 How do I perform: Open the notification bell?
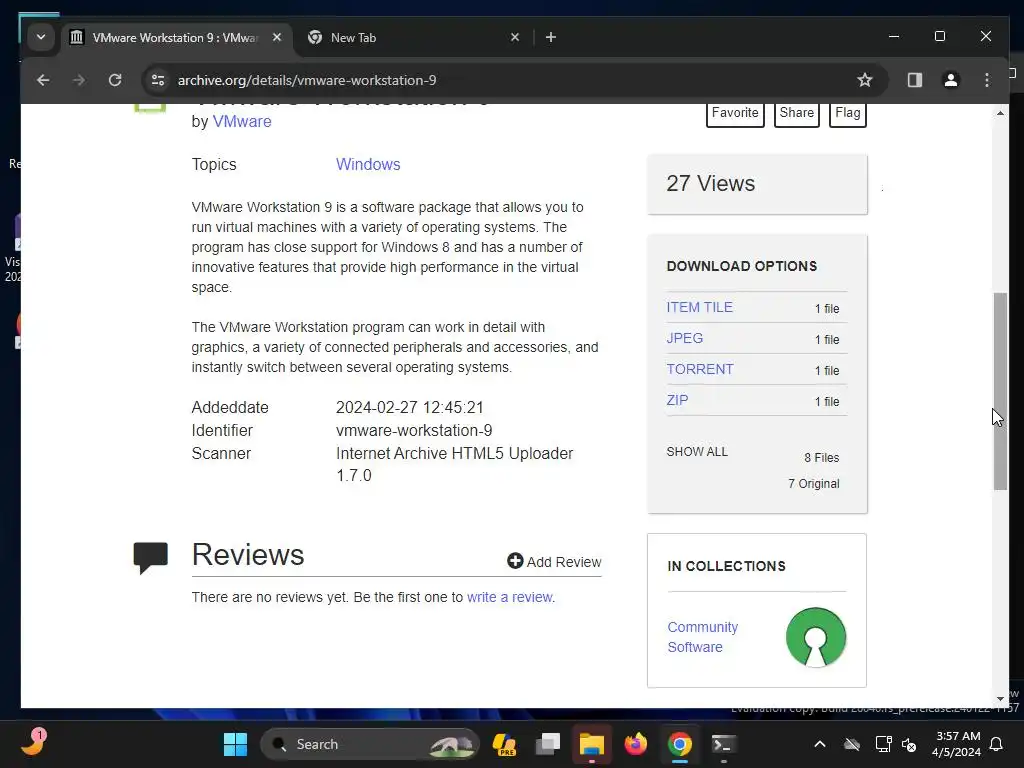(996, 744)
